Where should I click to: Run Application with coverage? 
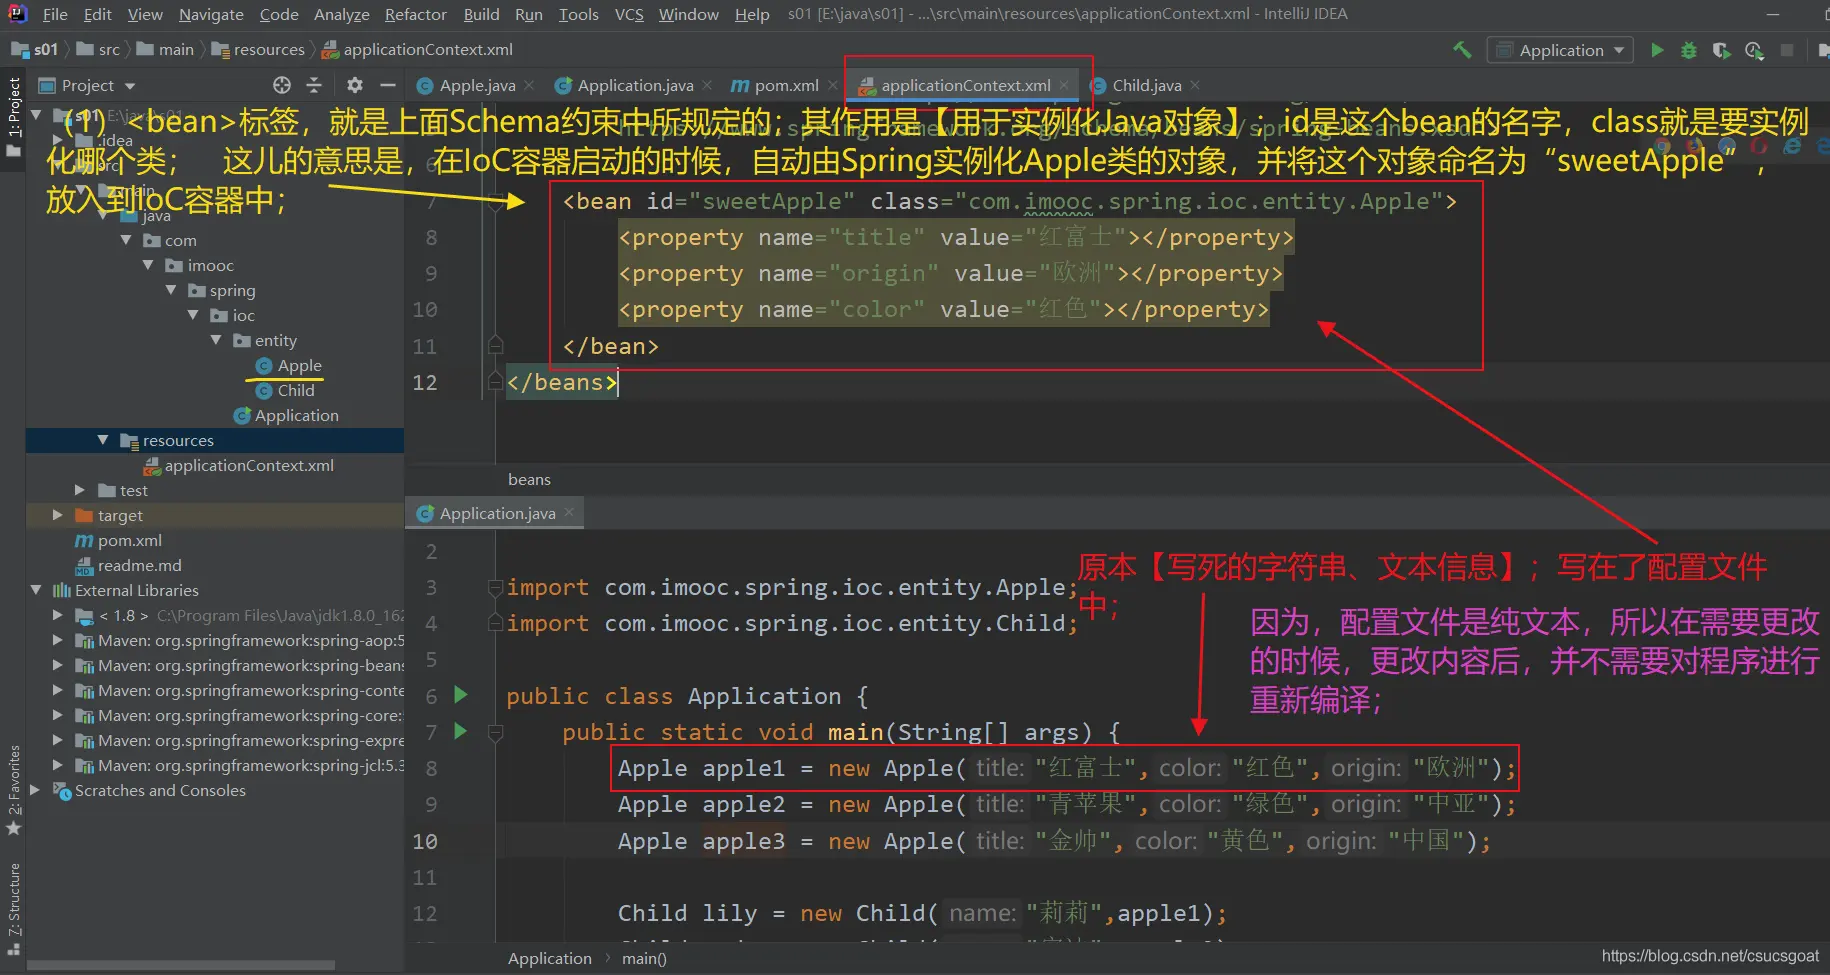pyautogui.click(x=1721, y=50)
